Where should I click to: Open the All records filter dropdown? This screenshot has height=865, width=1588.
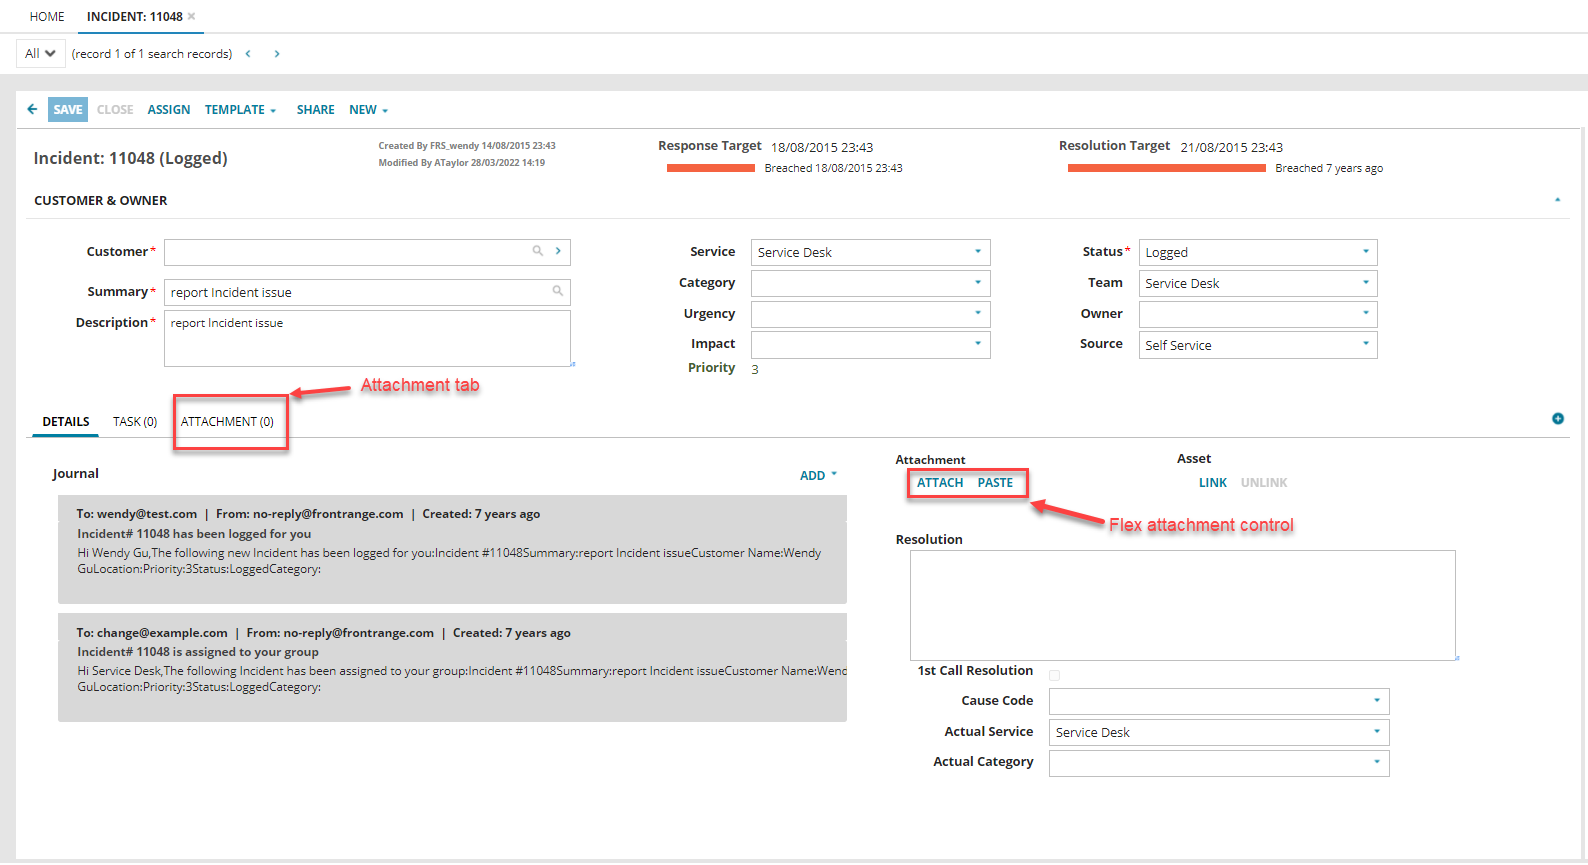click(x=40, y=53)
